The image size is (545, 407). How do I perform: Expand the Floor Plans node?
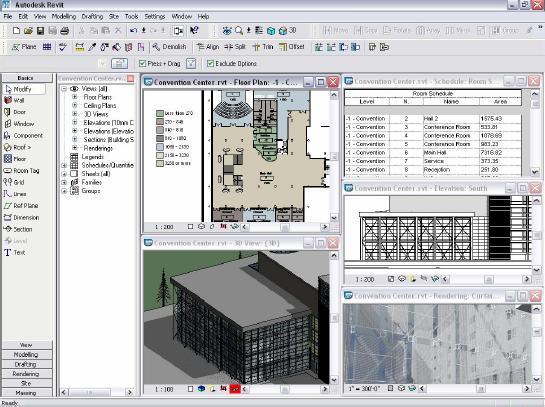point(74,97)
